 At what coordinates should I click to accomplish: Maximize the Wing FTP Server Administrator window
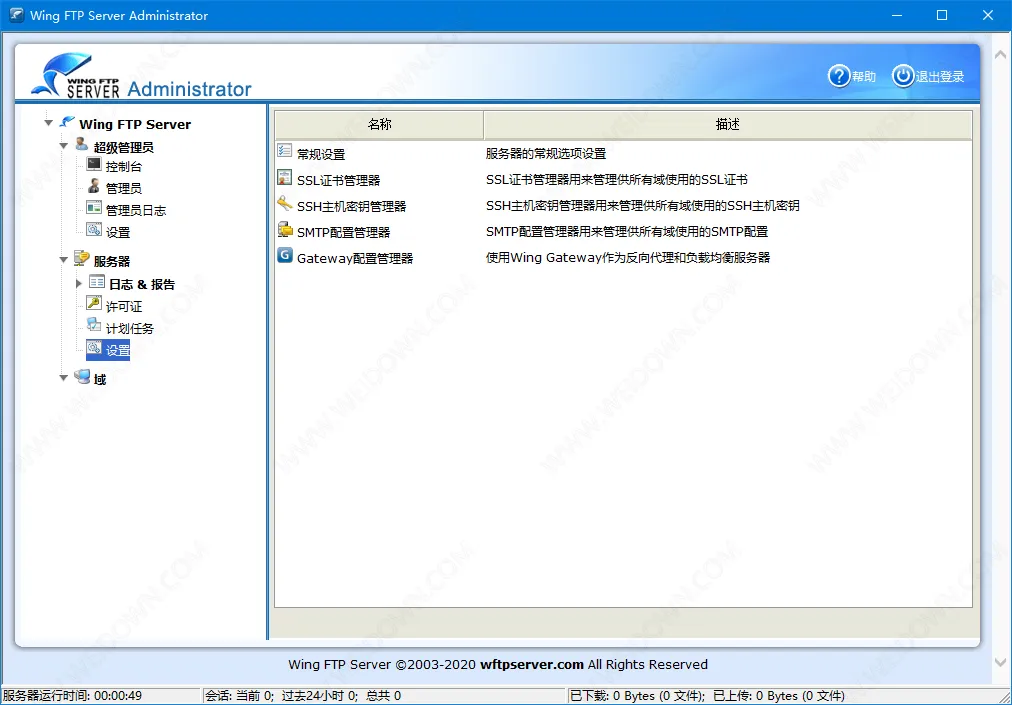point(942,15)
